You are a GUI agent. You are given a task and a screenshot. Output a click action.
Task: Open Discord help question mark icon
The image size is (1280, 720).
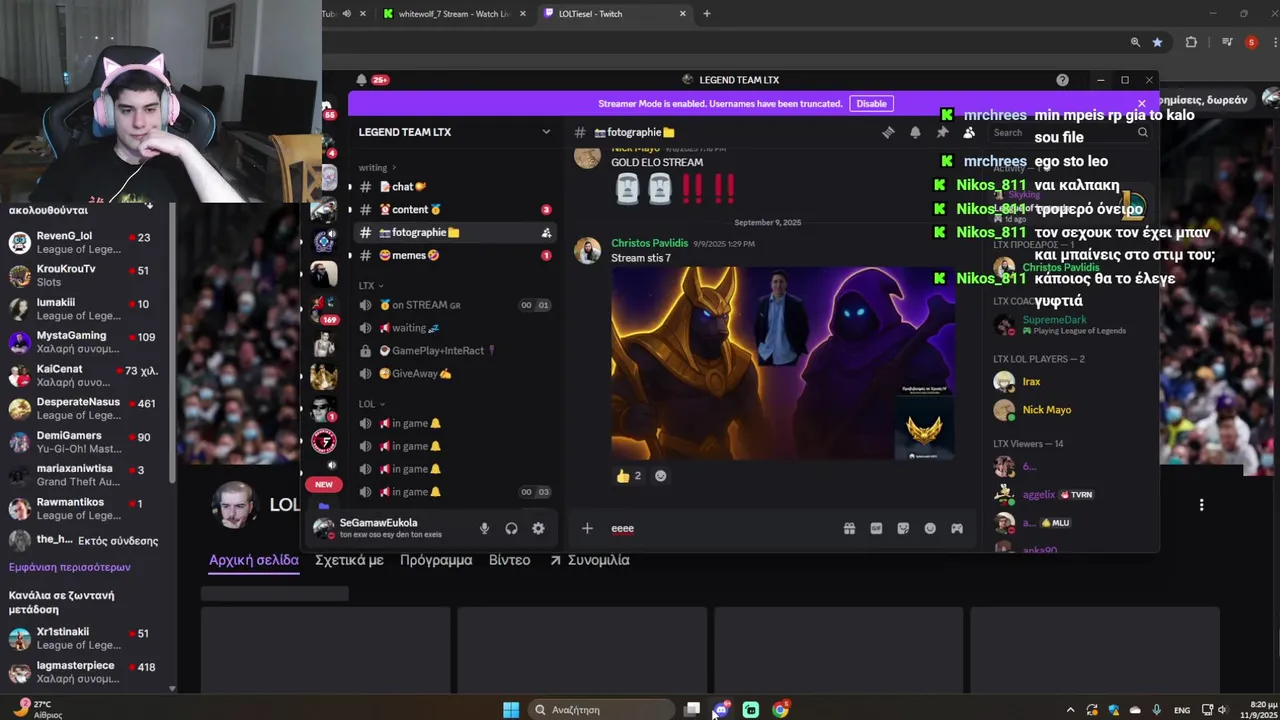click(1062, 80)
